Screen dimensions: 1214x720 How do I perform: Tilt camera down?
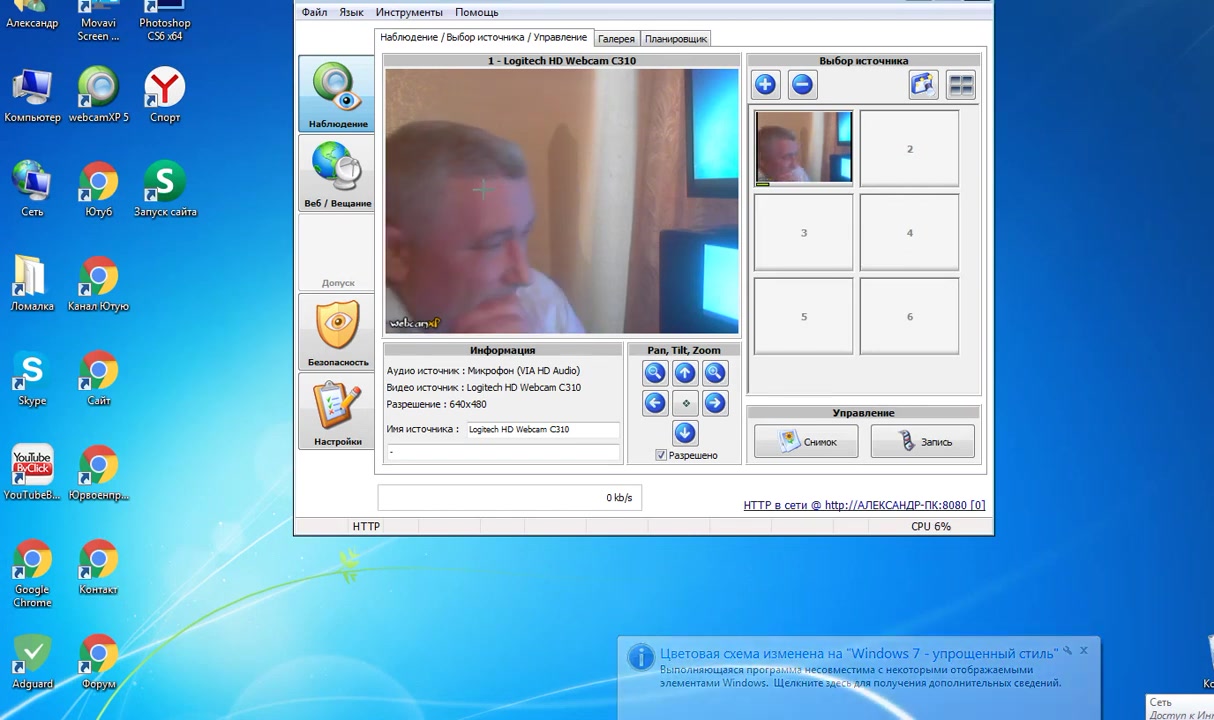685,433
